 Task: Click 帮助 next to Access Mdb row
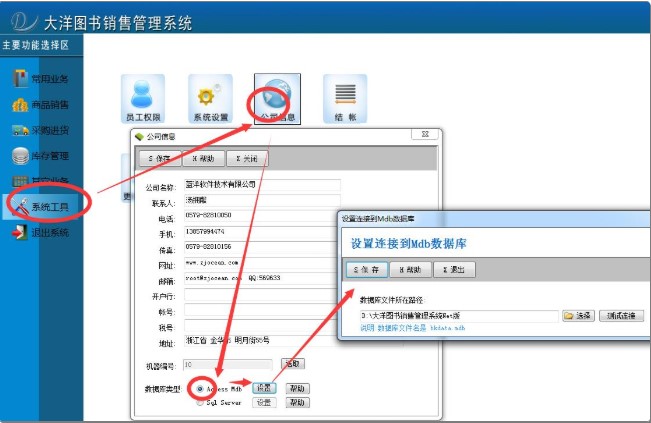tap(297, 389)
